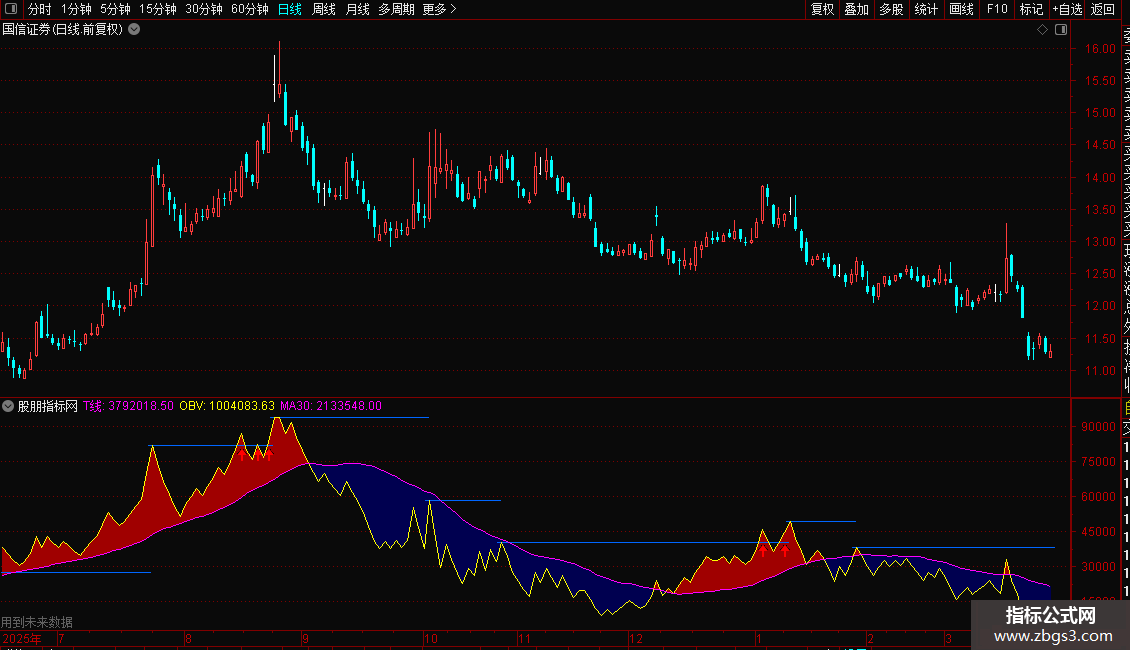The height and width of the screenshot is (650, 1130).
Task: Open dropdown next to 国信证券 title
Action: point(134,30)
